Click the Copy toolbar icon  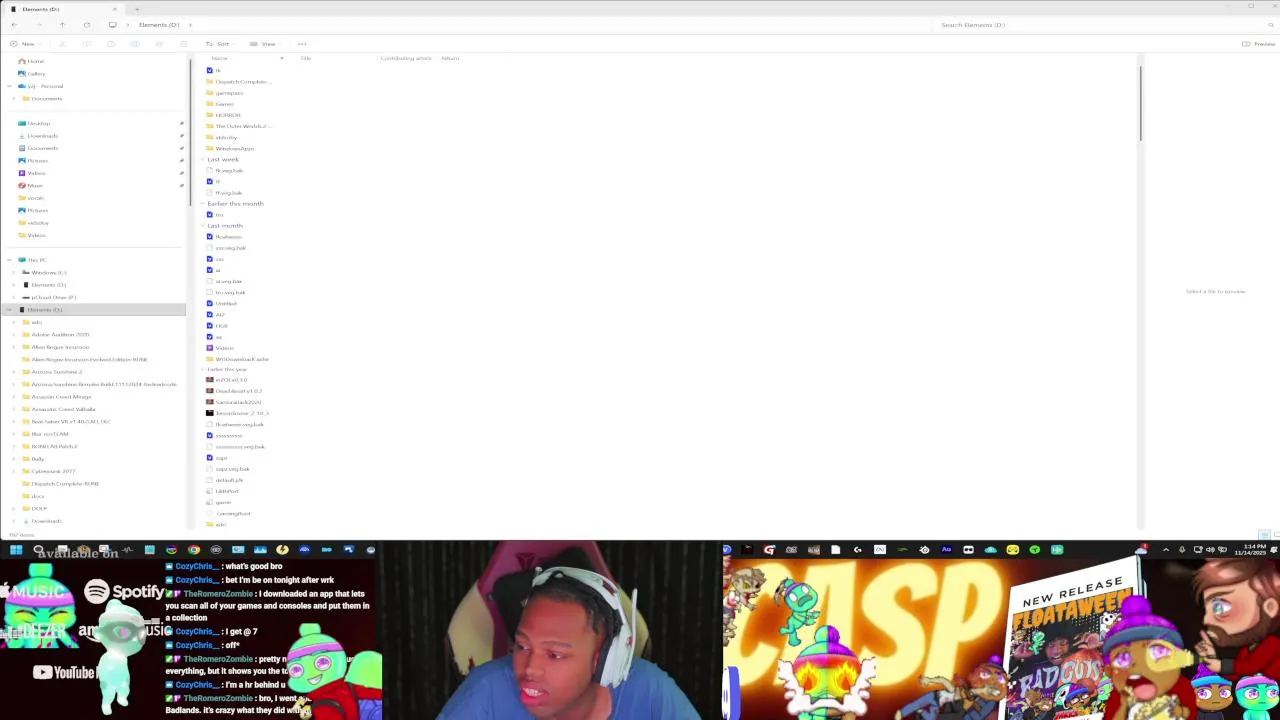[x=86, y=44]
